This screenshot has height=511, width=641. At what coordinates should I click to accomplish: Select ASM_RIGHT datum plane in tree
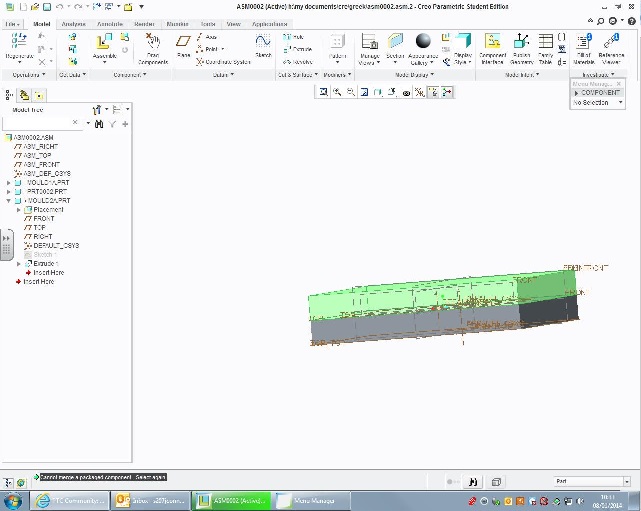pos(36,146)
